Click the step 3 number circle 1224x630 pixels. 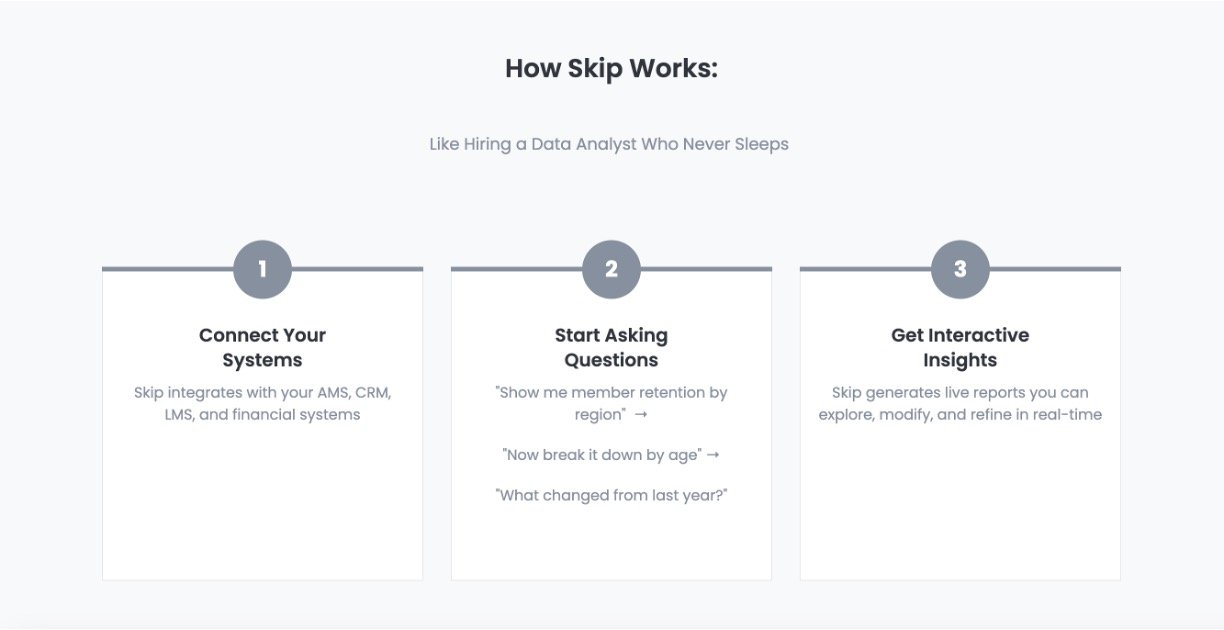tap(960, 269)
